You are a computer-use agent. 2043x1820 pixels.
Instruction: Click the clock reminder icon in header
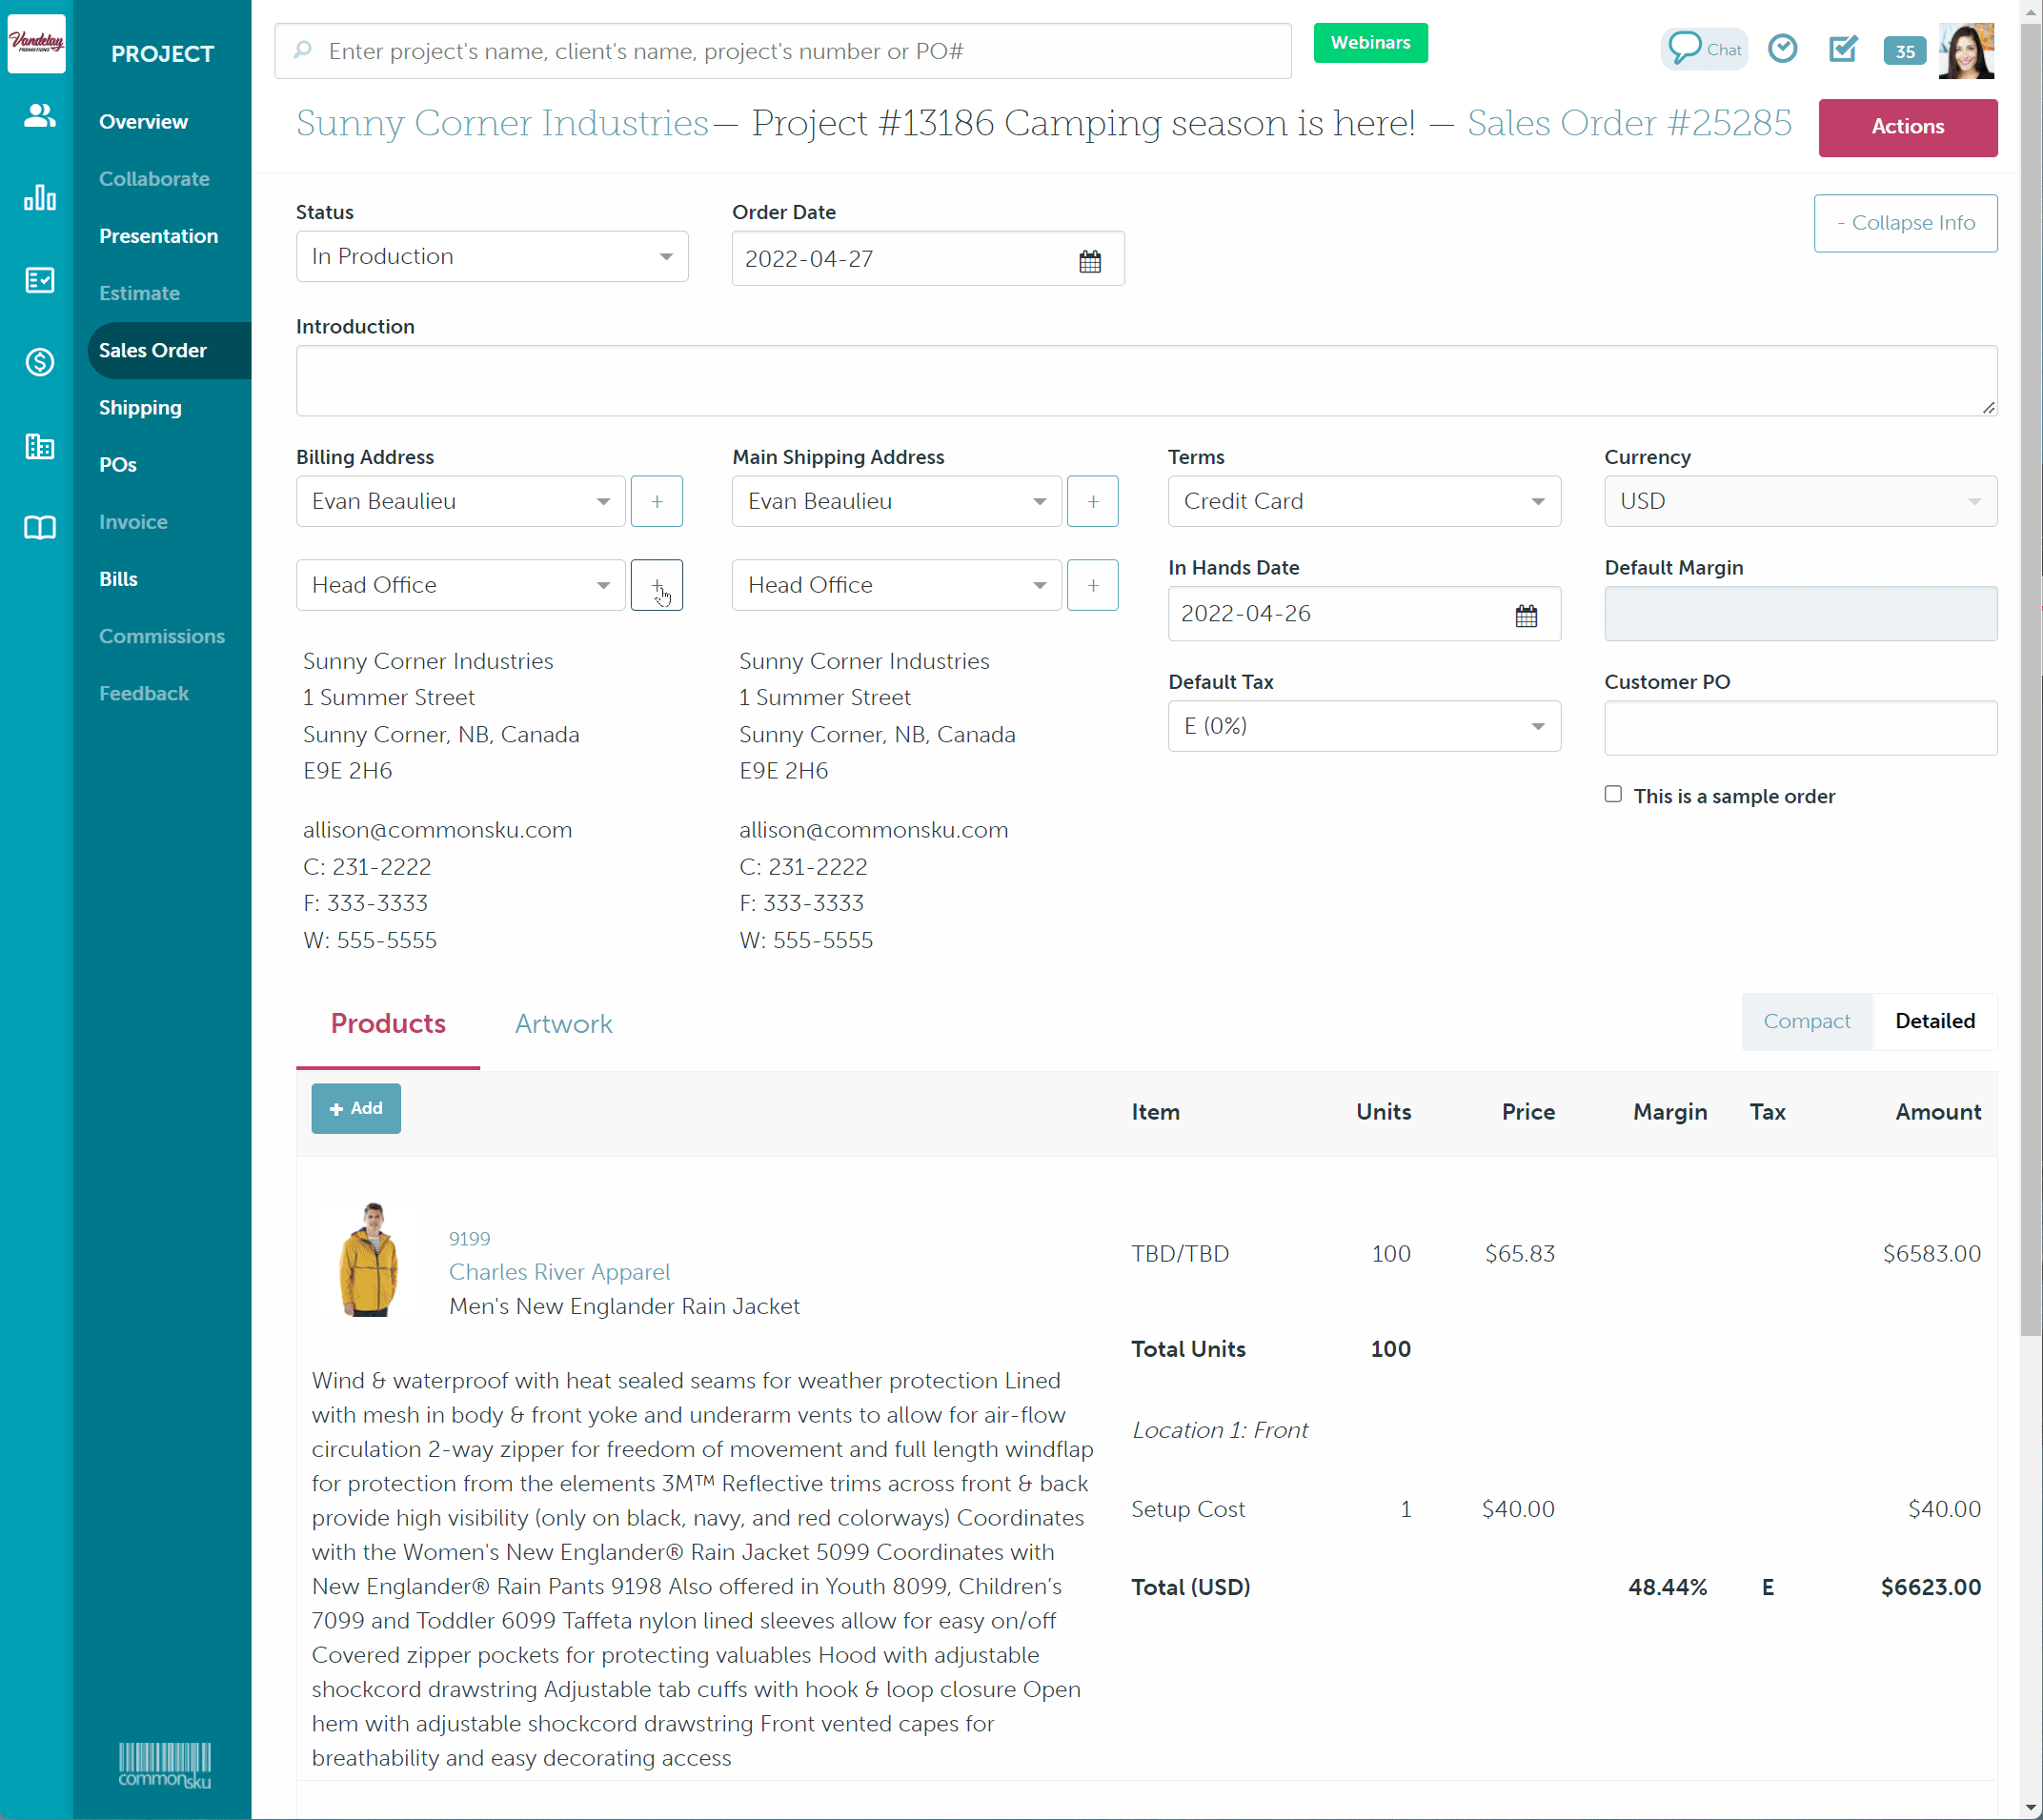(1782, 48)
